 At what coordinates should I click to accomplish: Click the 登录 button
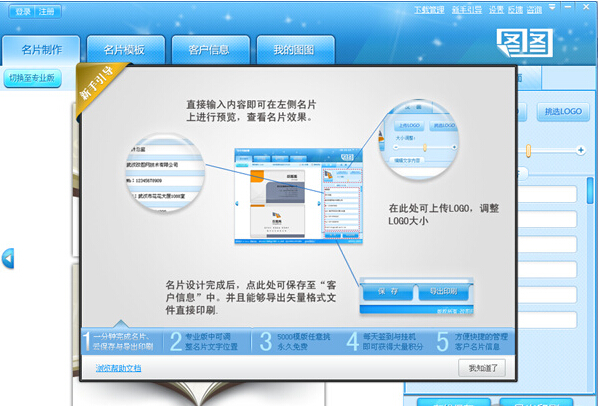pos(22,11)
